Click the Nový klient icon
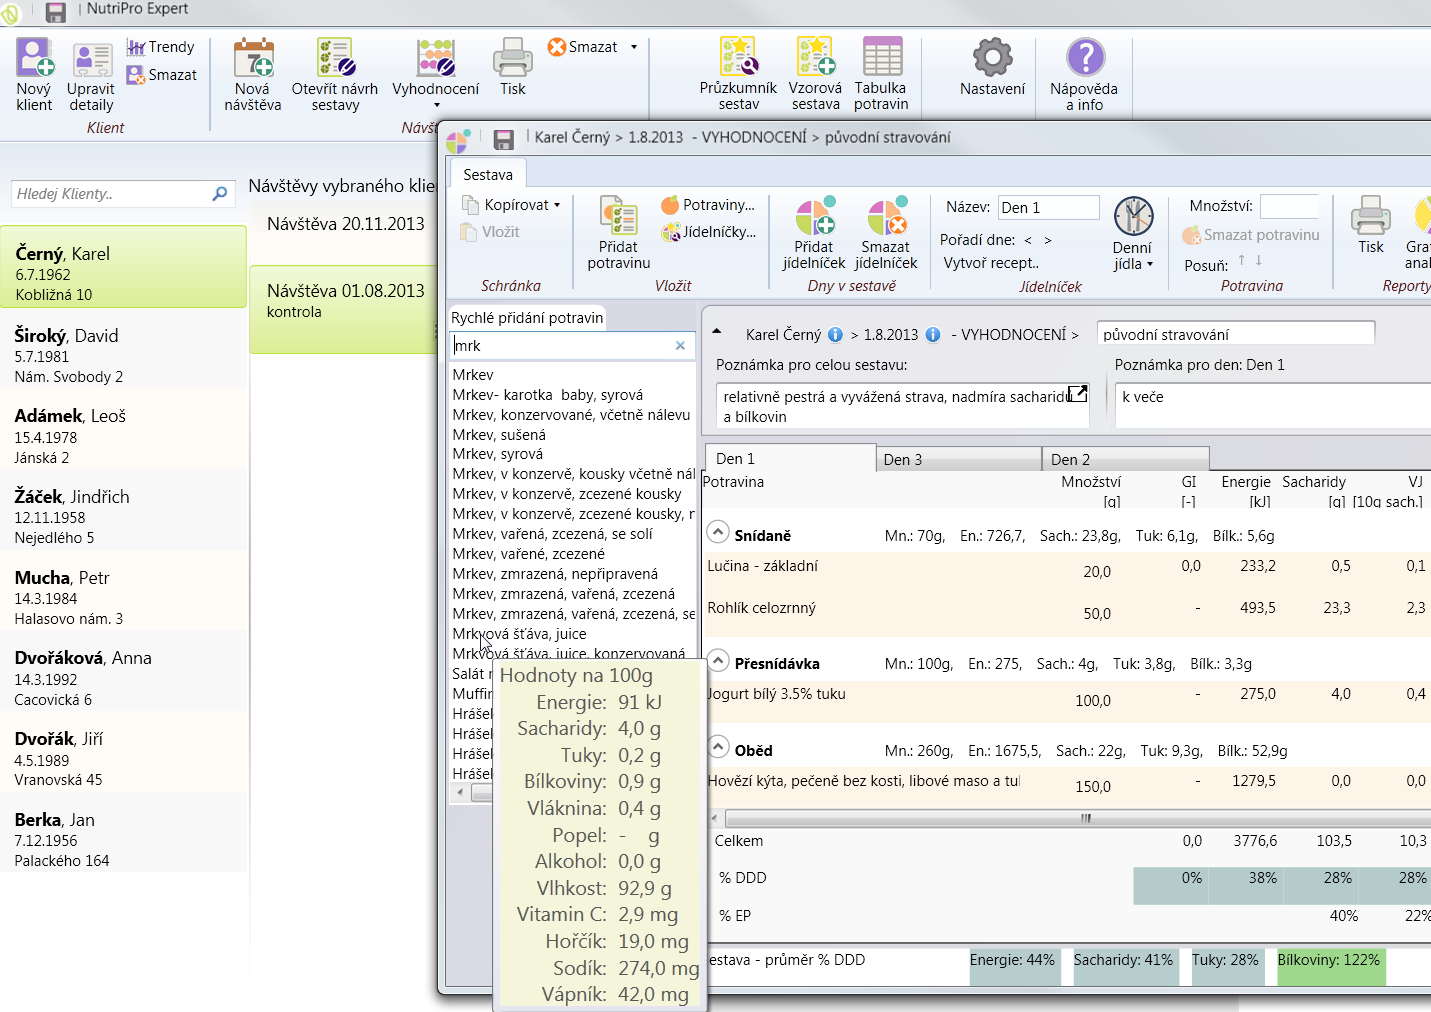The image size is (1431, 1012). click(x=34, y=60)
